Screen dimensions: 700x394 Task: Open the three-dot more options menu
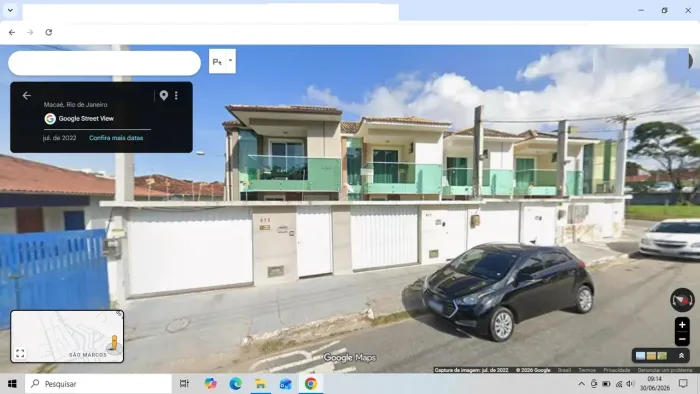click(176, 95)
